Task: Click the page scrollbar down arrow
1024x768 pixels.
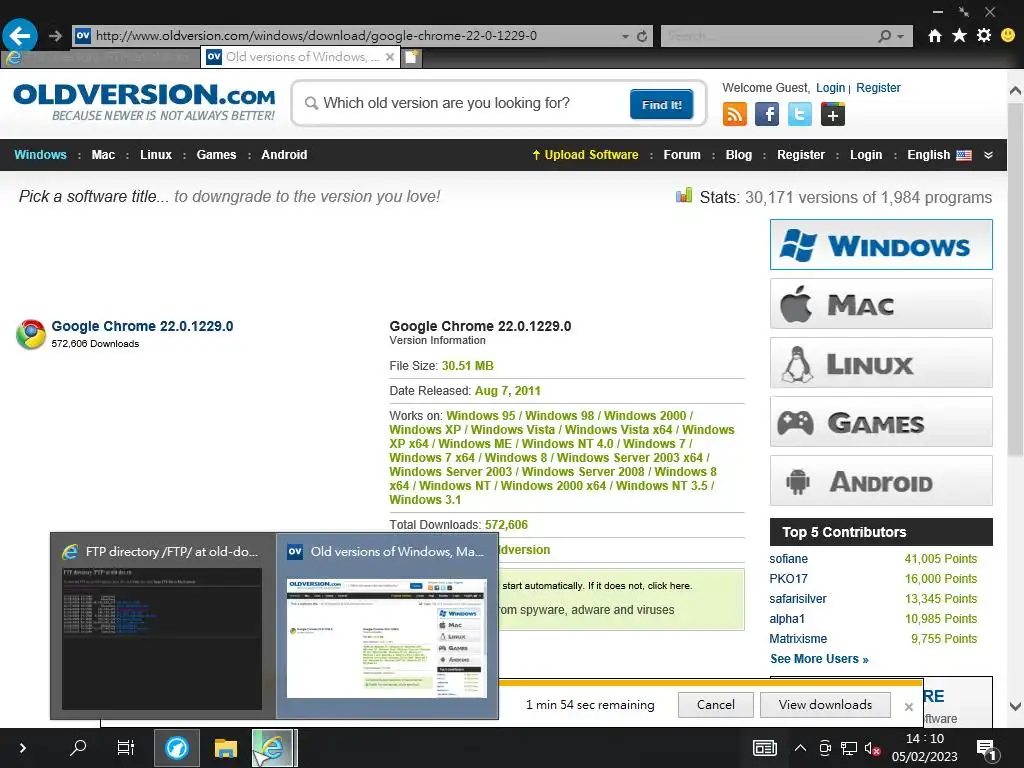Action: (x=1015, y=706)
